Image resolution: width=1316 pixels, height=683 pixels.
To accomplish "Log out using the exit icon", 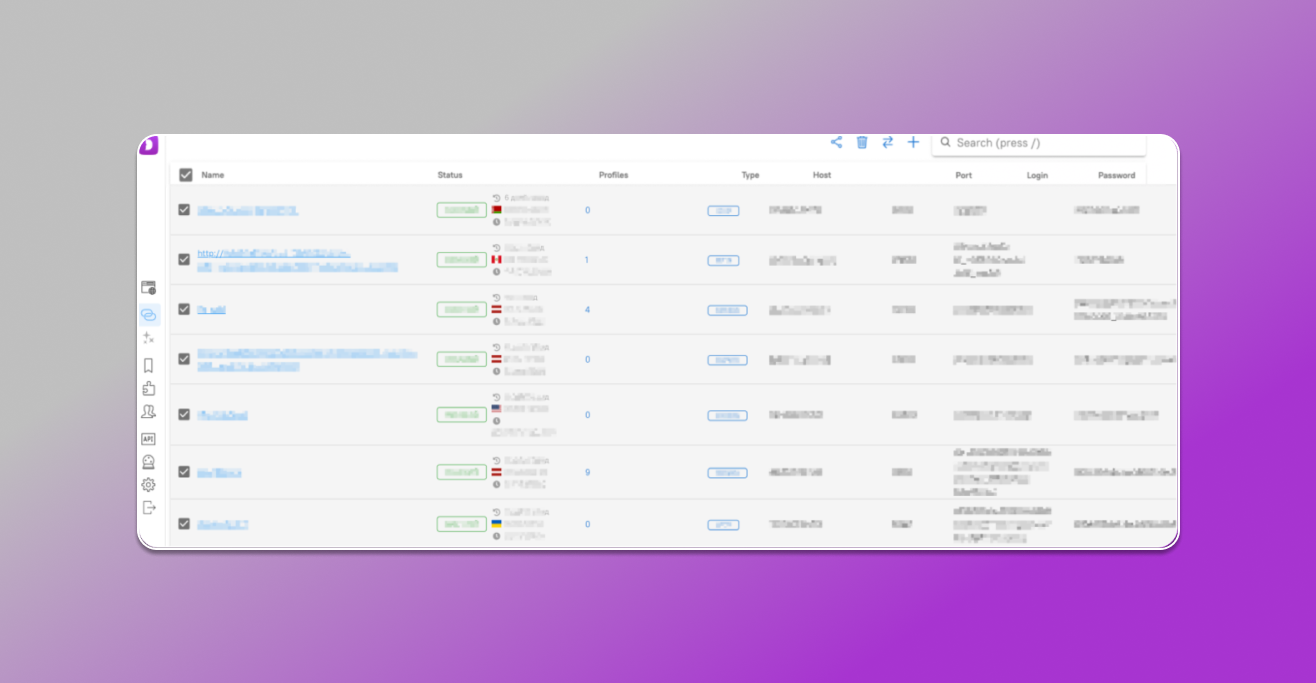I will click(x=148, y=507).
